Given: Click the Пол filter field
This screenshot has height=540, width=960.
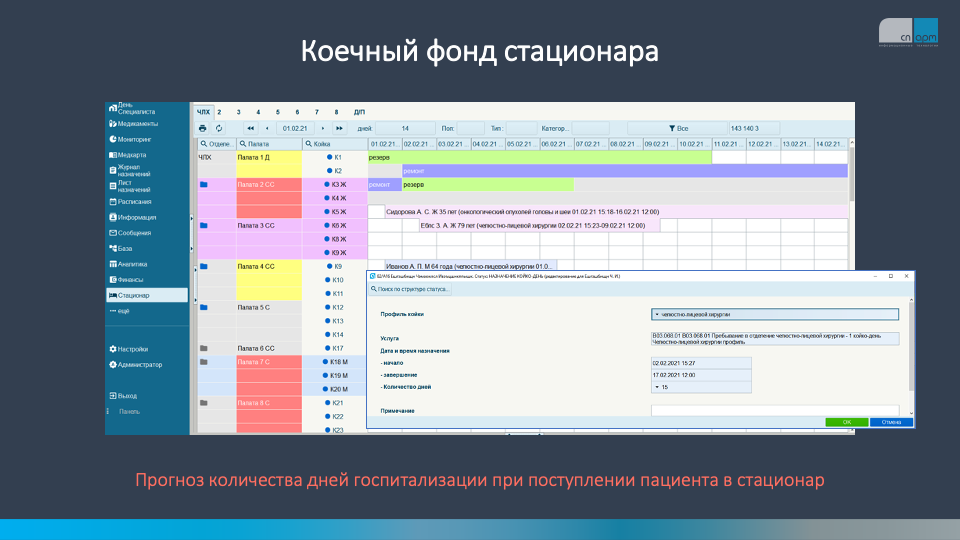Looking at the screenshot, I should 470,129.
